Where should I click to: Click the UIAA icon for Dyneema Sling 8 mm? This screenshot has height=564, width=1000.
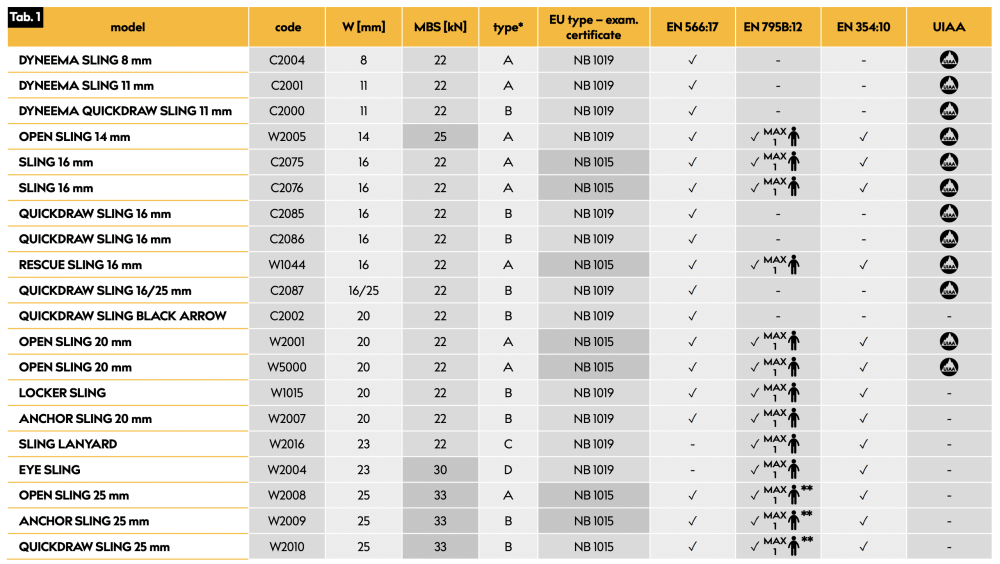[948, 60]
